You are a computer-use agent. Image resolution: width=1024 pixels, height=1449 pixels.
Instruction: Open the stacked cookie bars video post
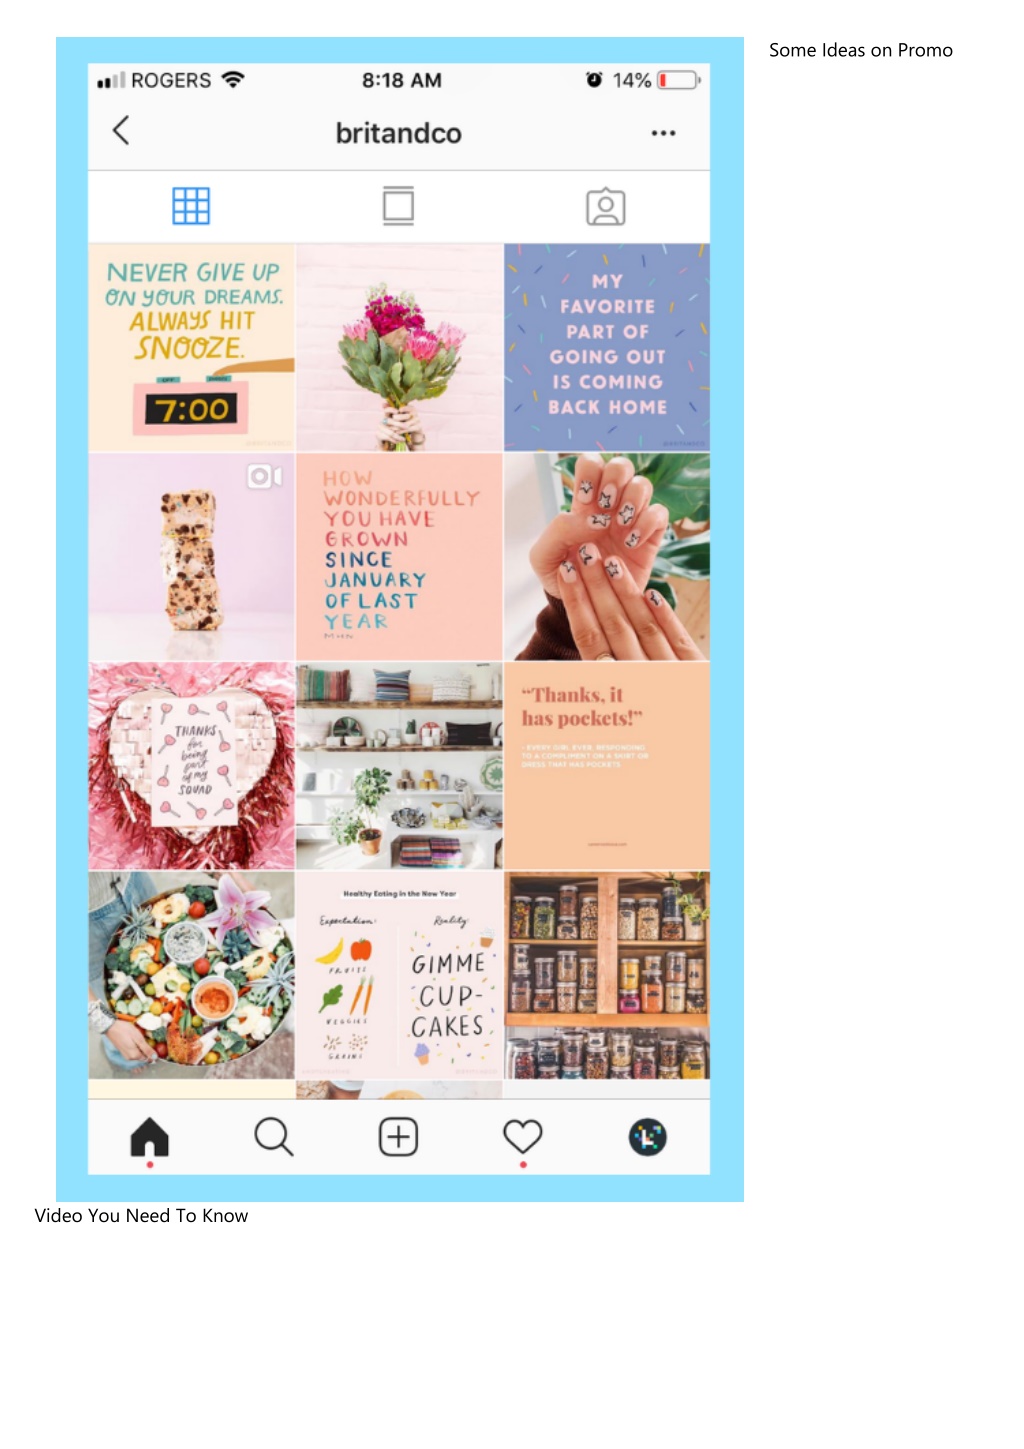pos(191,557)
